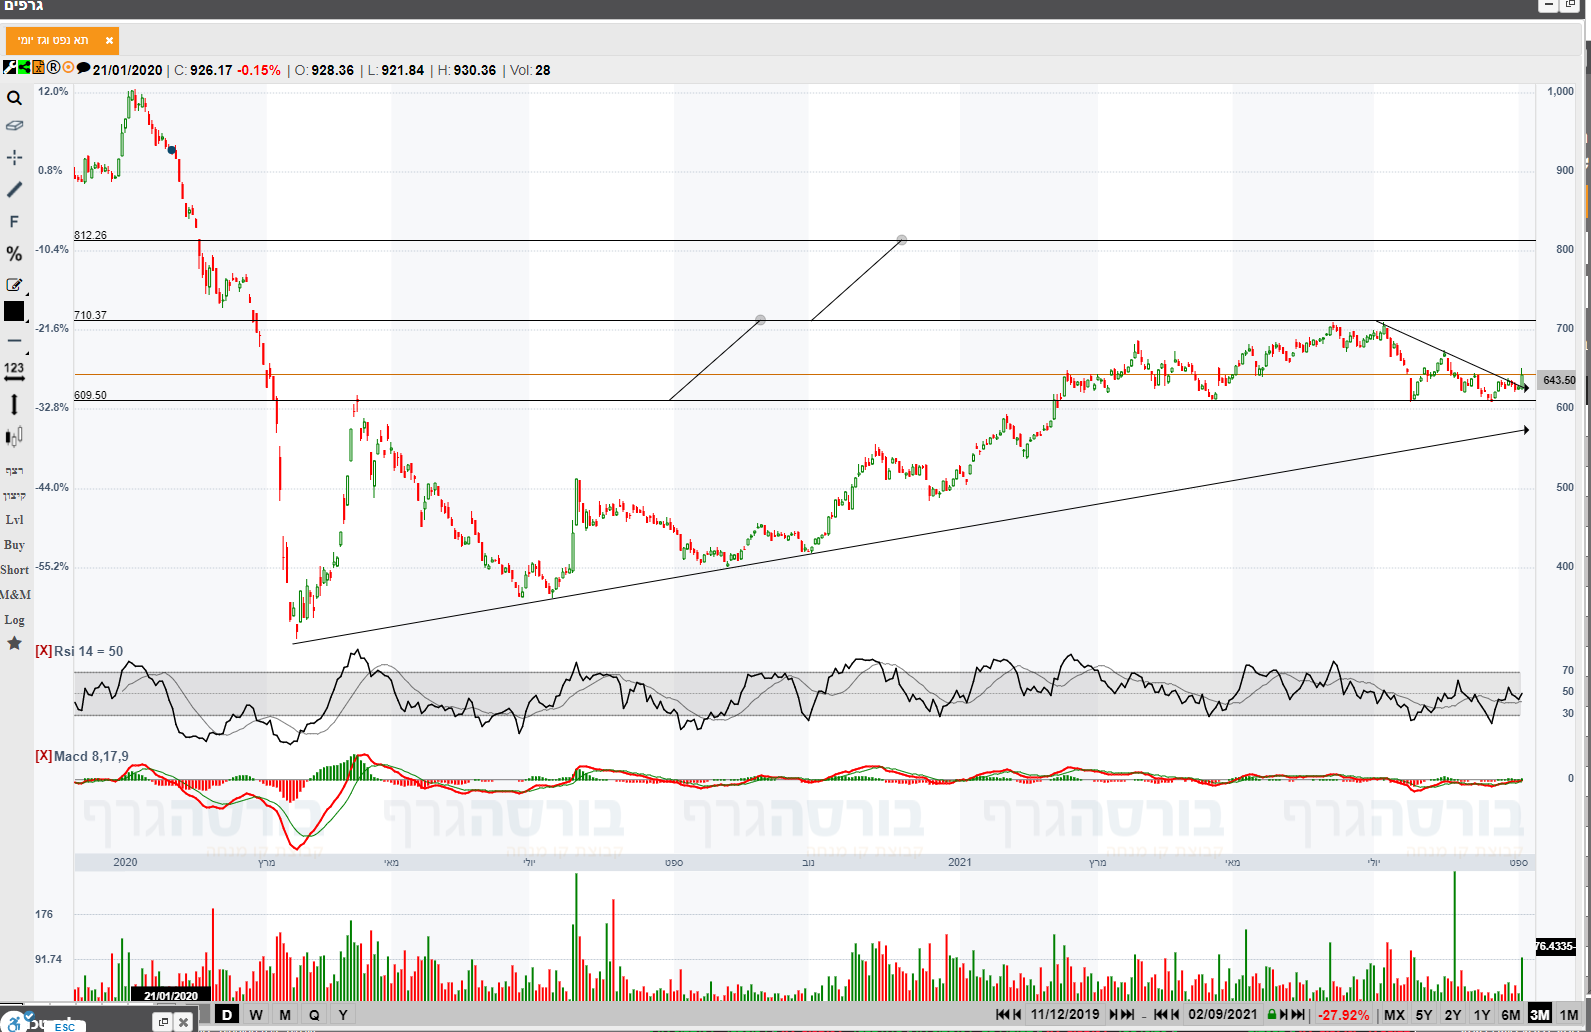Switch to daily D interval

click(227, 1015)
